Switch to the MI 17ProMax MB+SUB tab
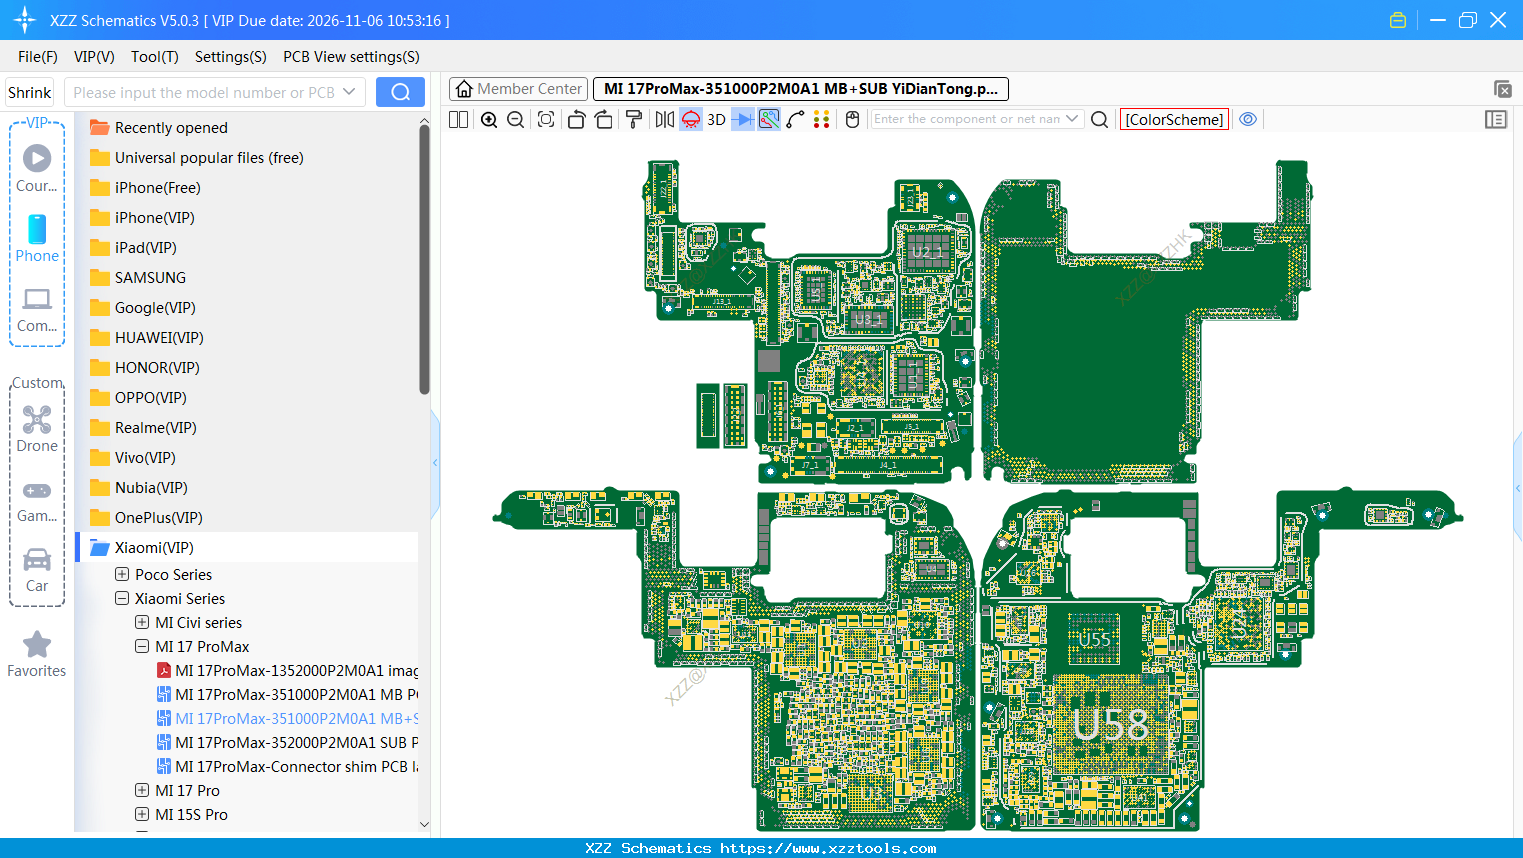This screenshot has width=1523, height=858. click(801, 89)
